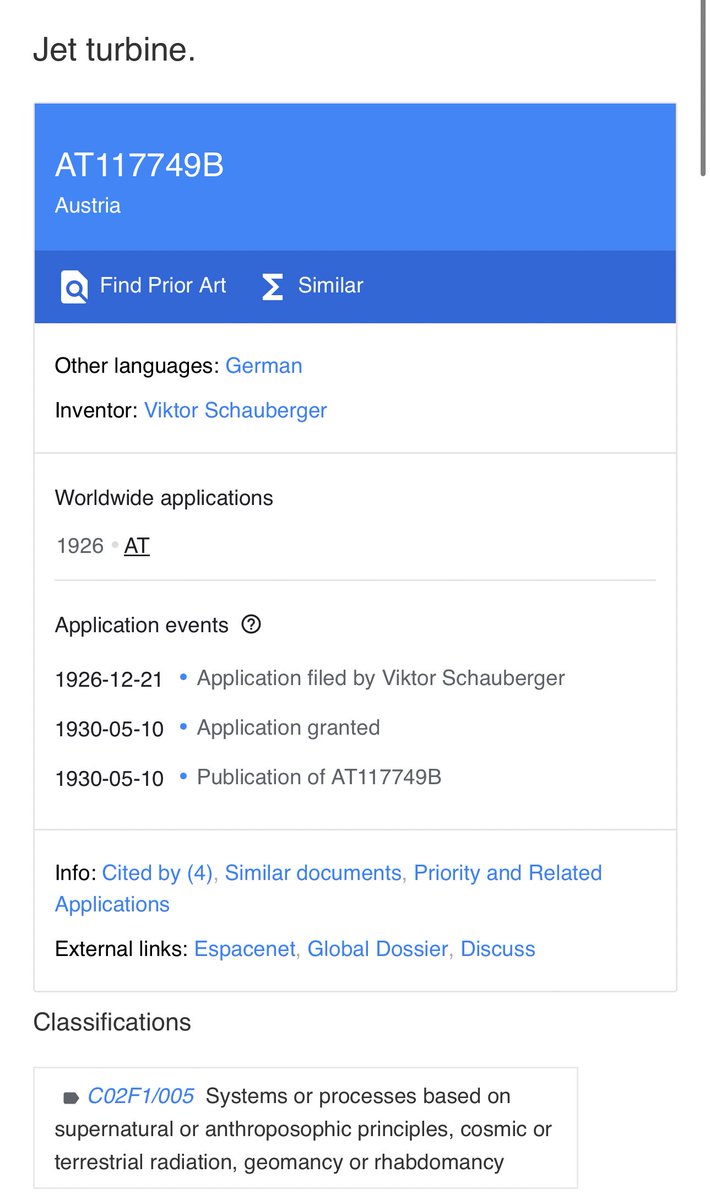Jump to Similar documents
The width and height of the screenshot is (710, 1200).
coord(312,873)
